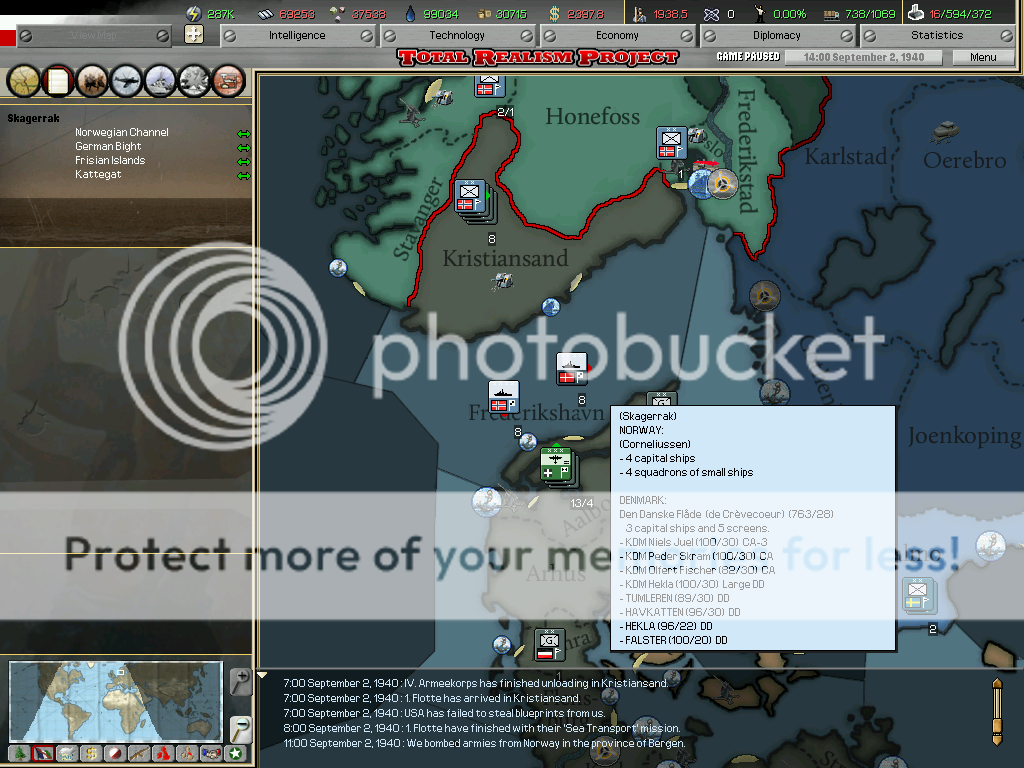Enable economic map mode (dollar sign)

tap(91, 754)
